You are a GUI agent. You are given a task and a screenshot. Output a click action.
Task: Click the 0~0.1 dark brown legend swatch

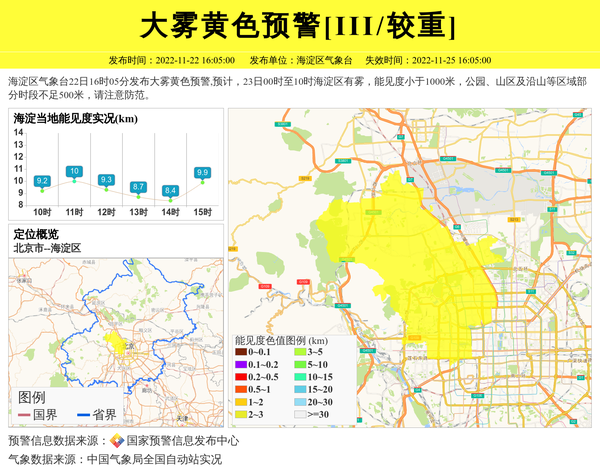241,353
